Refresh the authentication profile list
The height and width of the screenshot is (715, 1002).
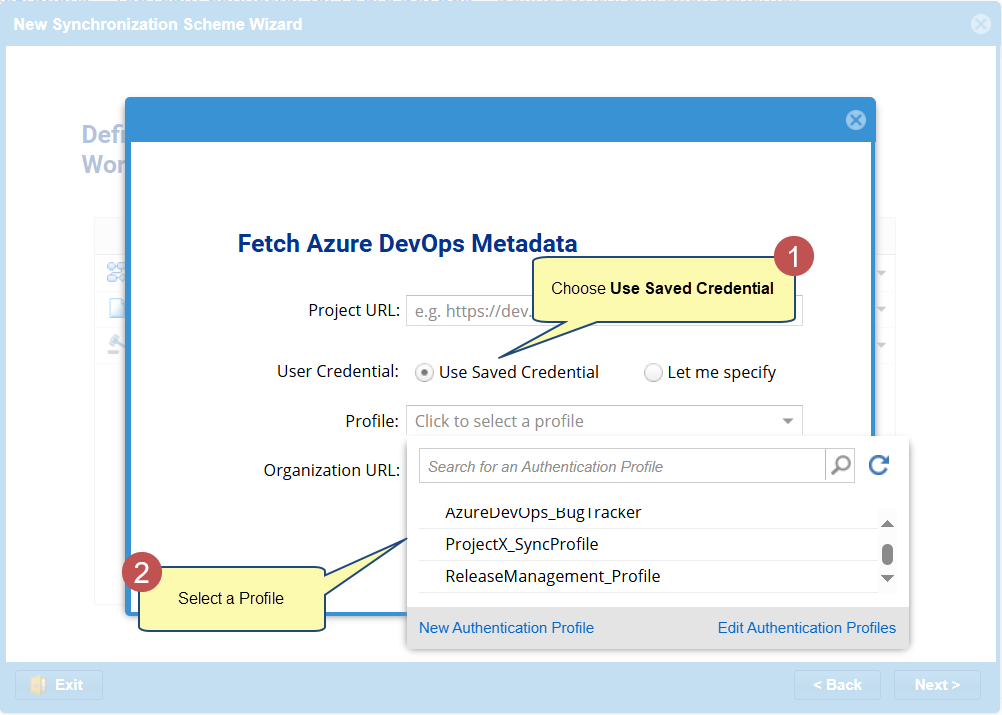pos(879,465)
